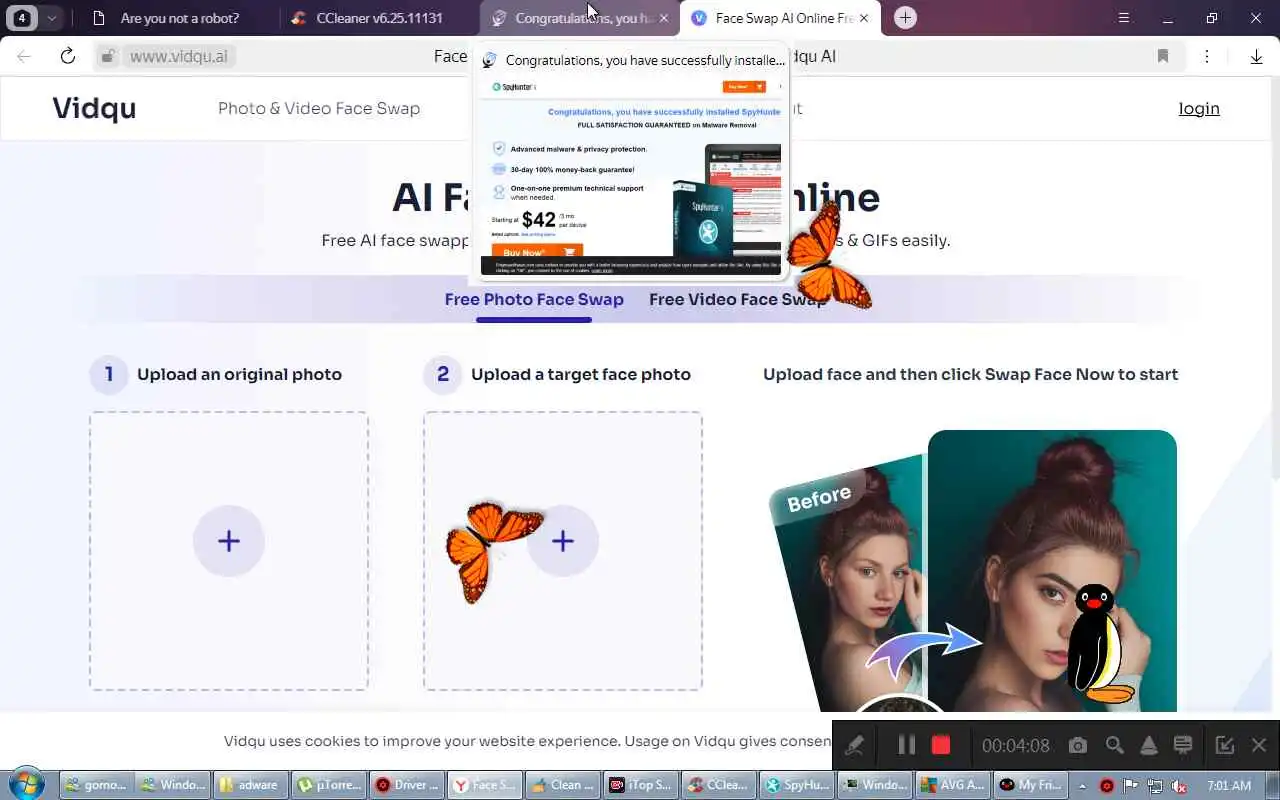Open the My Fri... taskbar item

1029,785
